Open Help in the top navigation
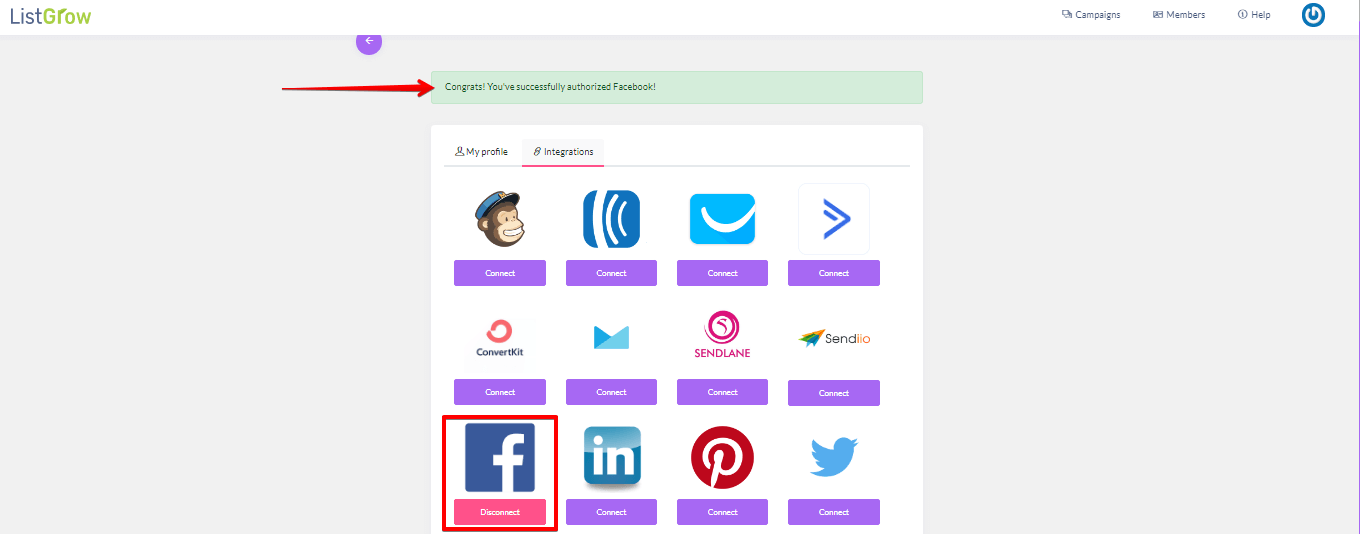1360x535 pixels. (x=1254, y=15)
